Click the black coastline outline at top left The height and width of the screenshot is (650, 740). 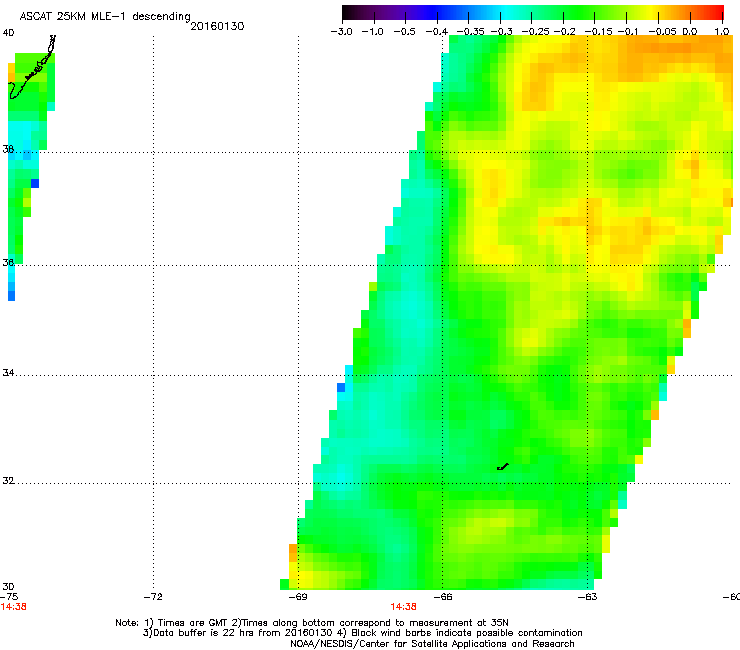(x=32, y=67)
